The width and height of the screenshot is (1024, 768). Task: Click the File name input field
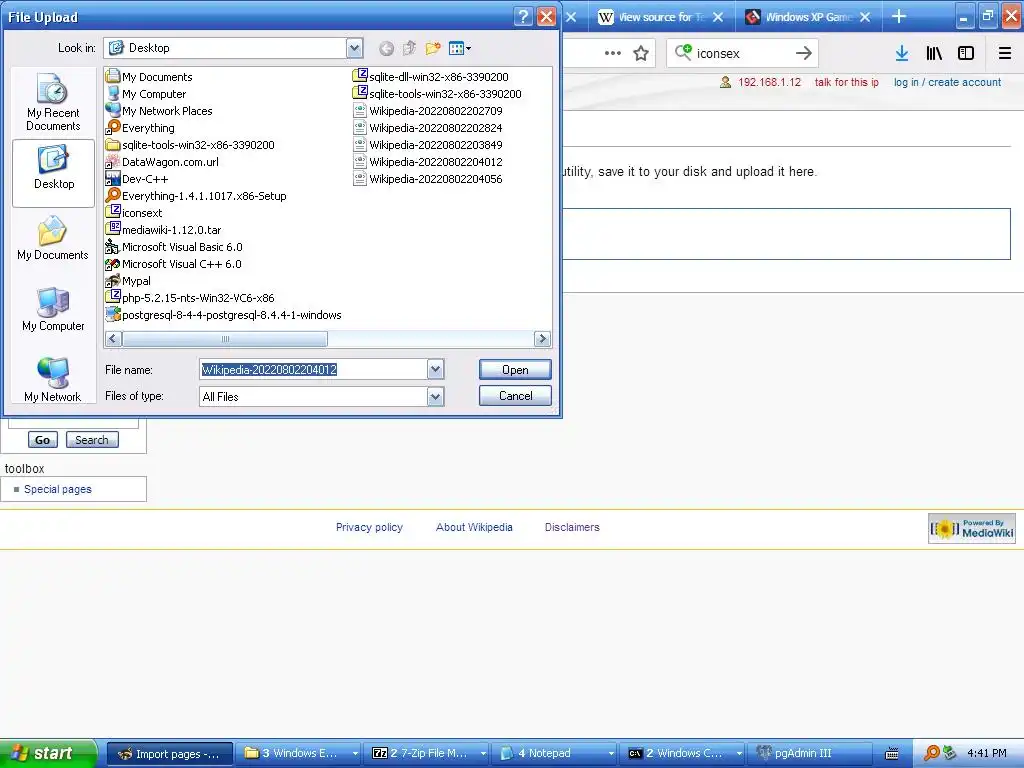(313, 370)
